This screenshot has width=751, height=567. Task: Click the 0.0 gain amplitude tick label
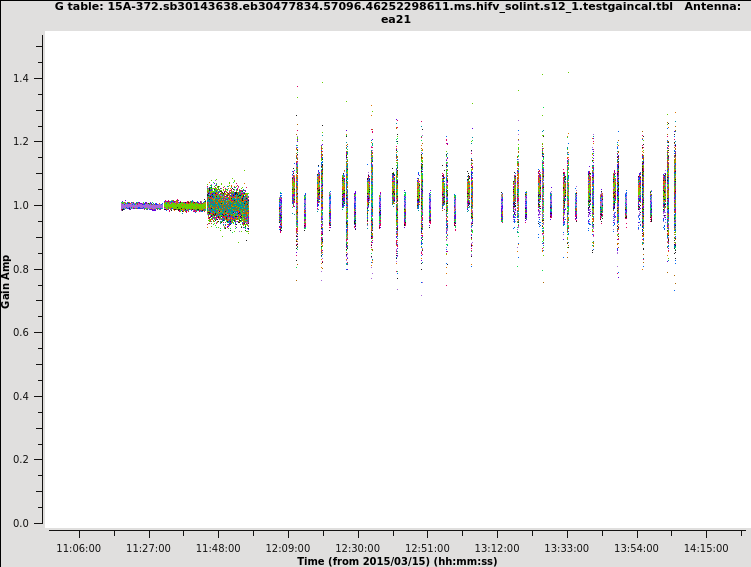22,523
